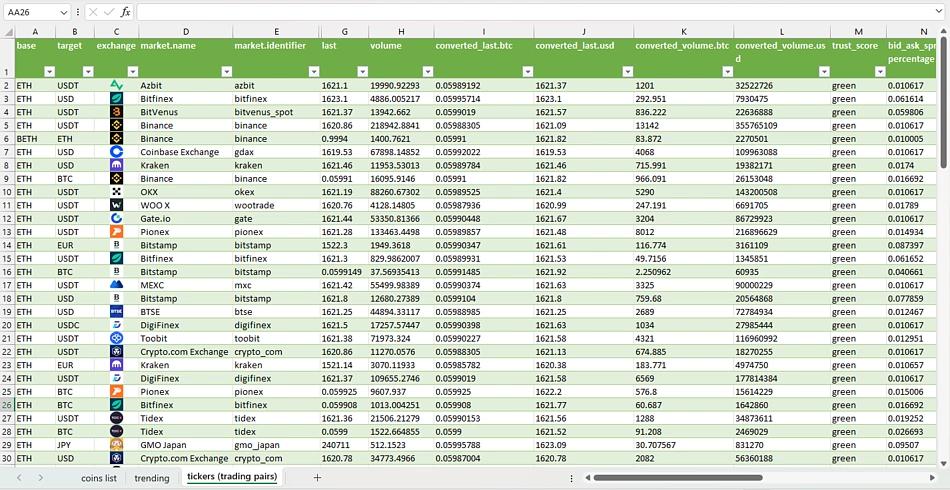Viewport: 950px width, 490px height.
Task: Select the gmo_japan identifier cell
Action: click(276, 445)
